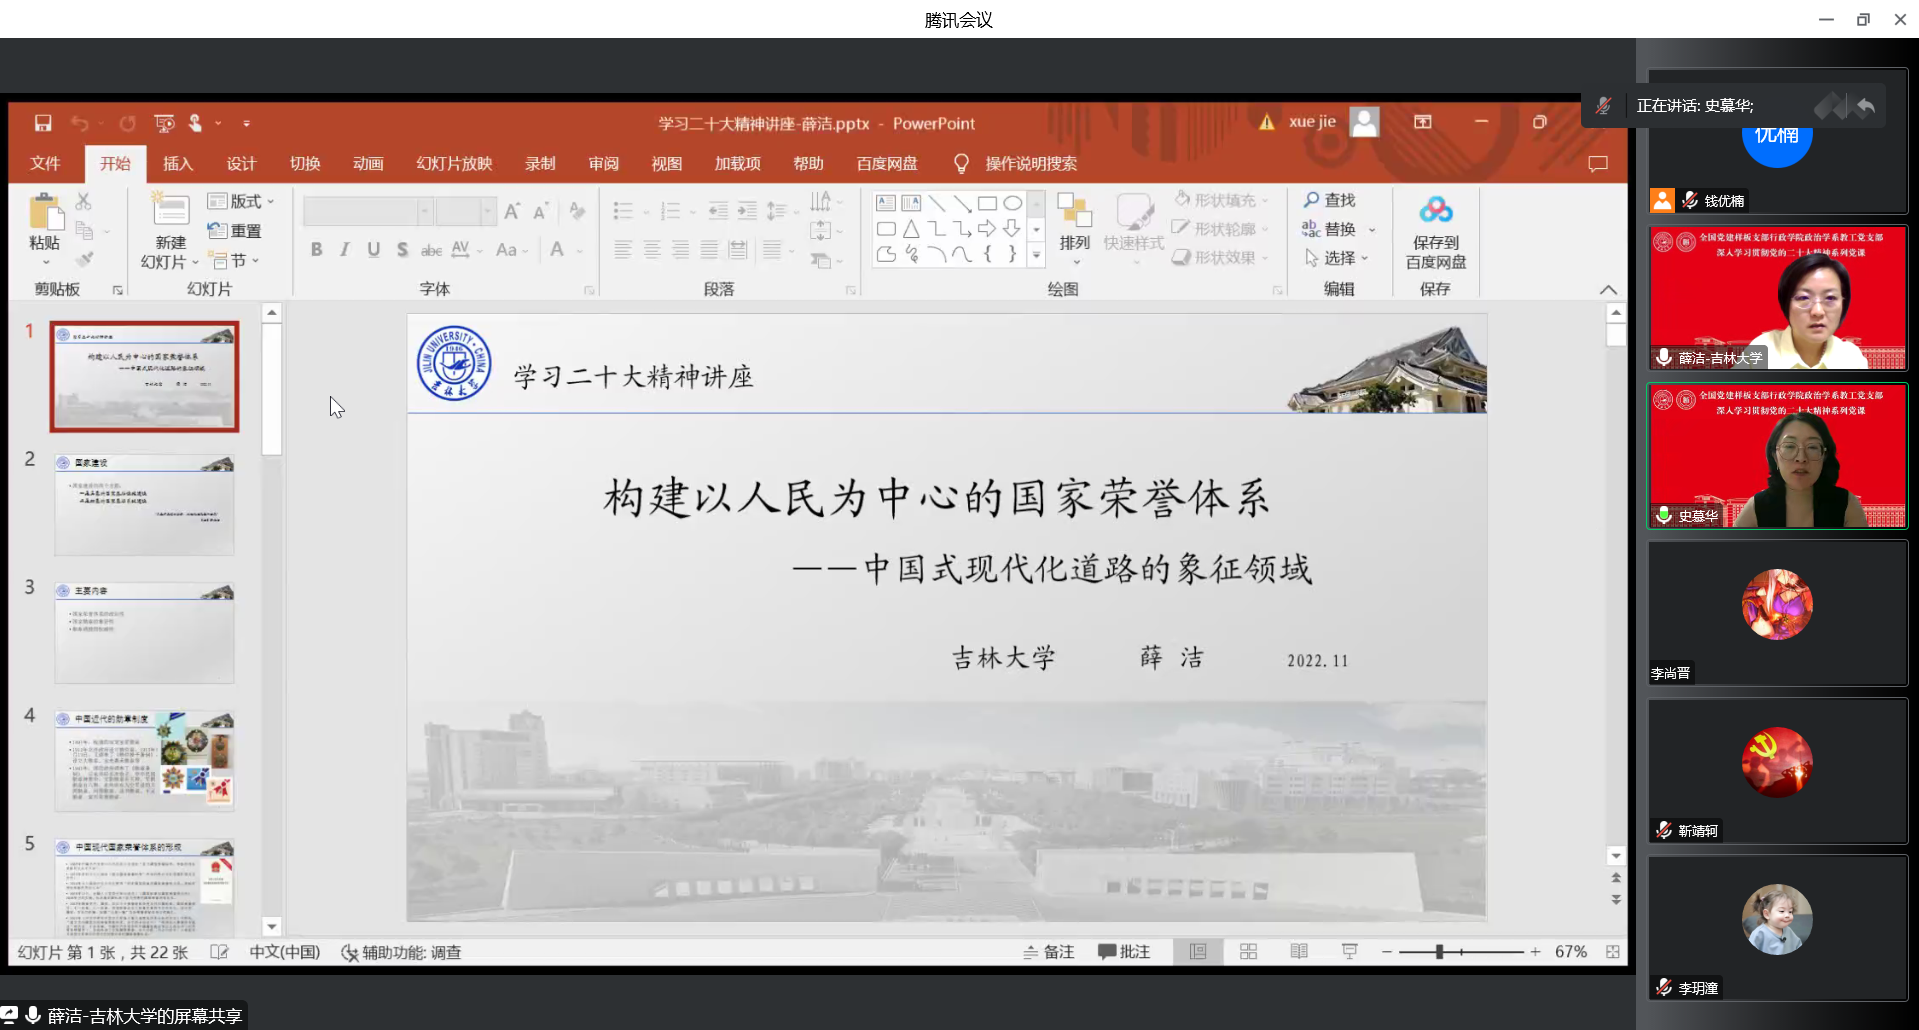Click the Paste clipboard icon
1919x1030 pixels.
(45, 214)
